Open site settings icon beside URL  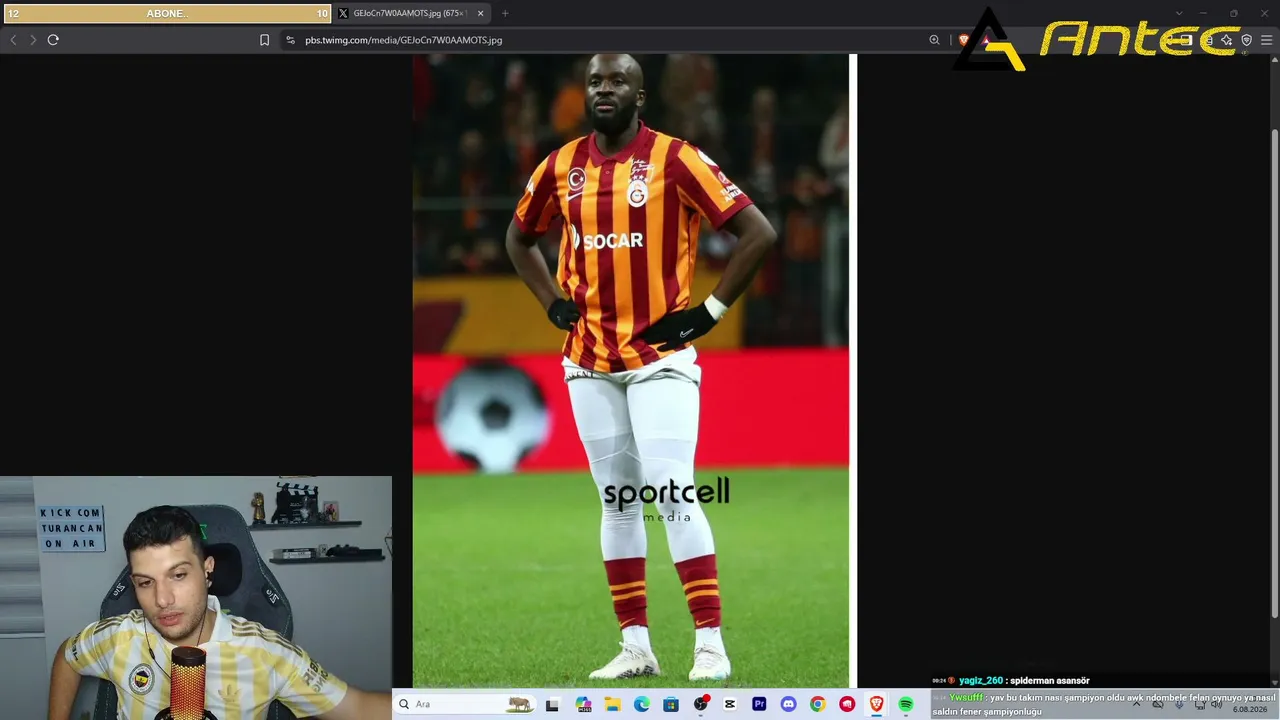coord(290,40)
